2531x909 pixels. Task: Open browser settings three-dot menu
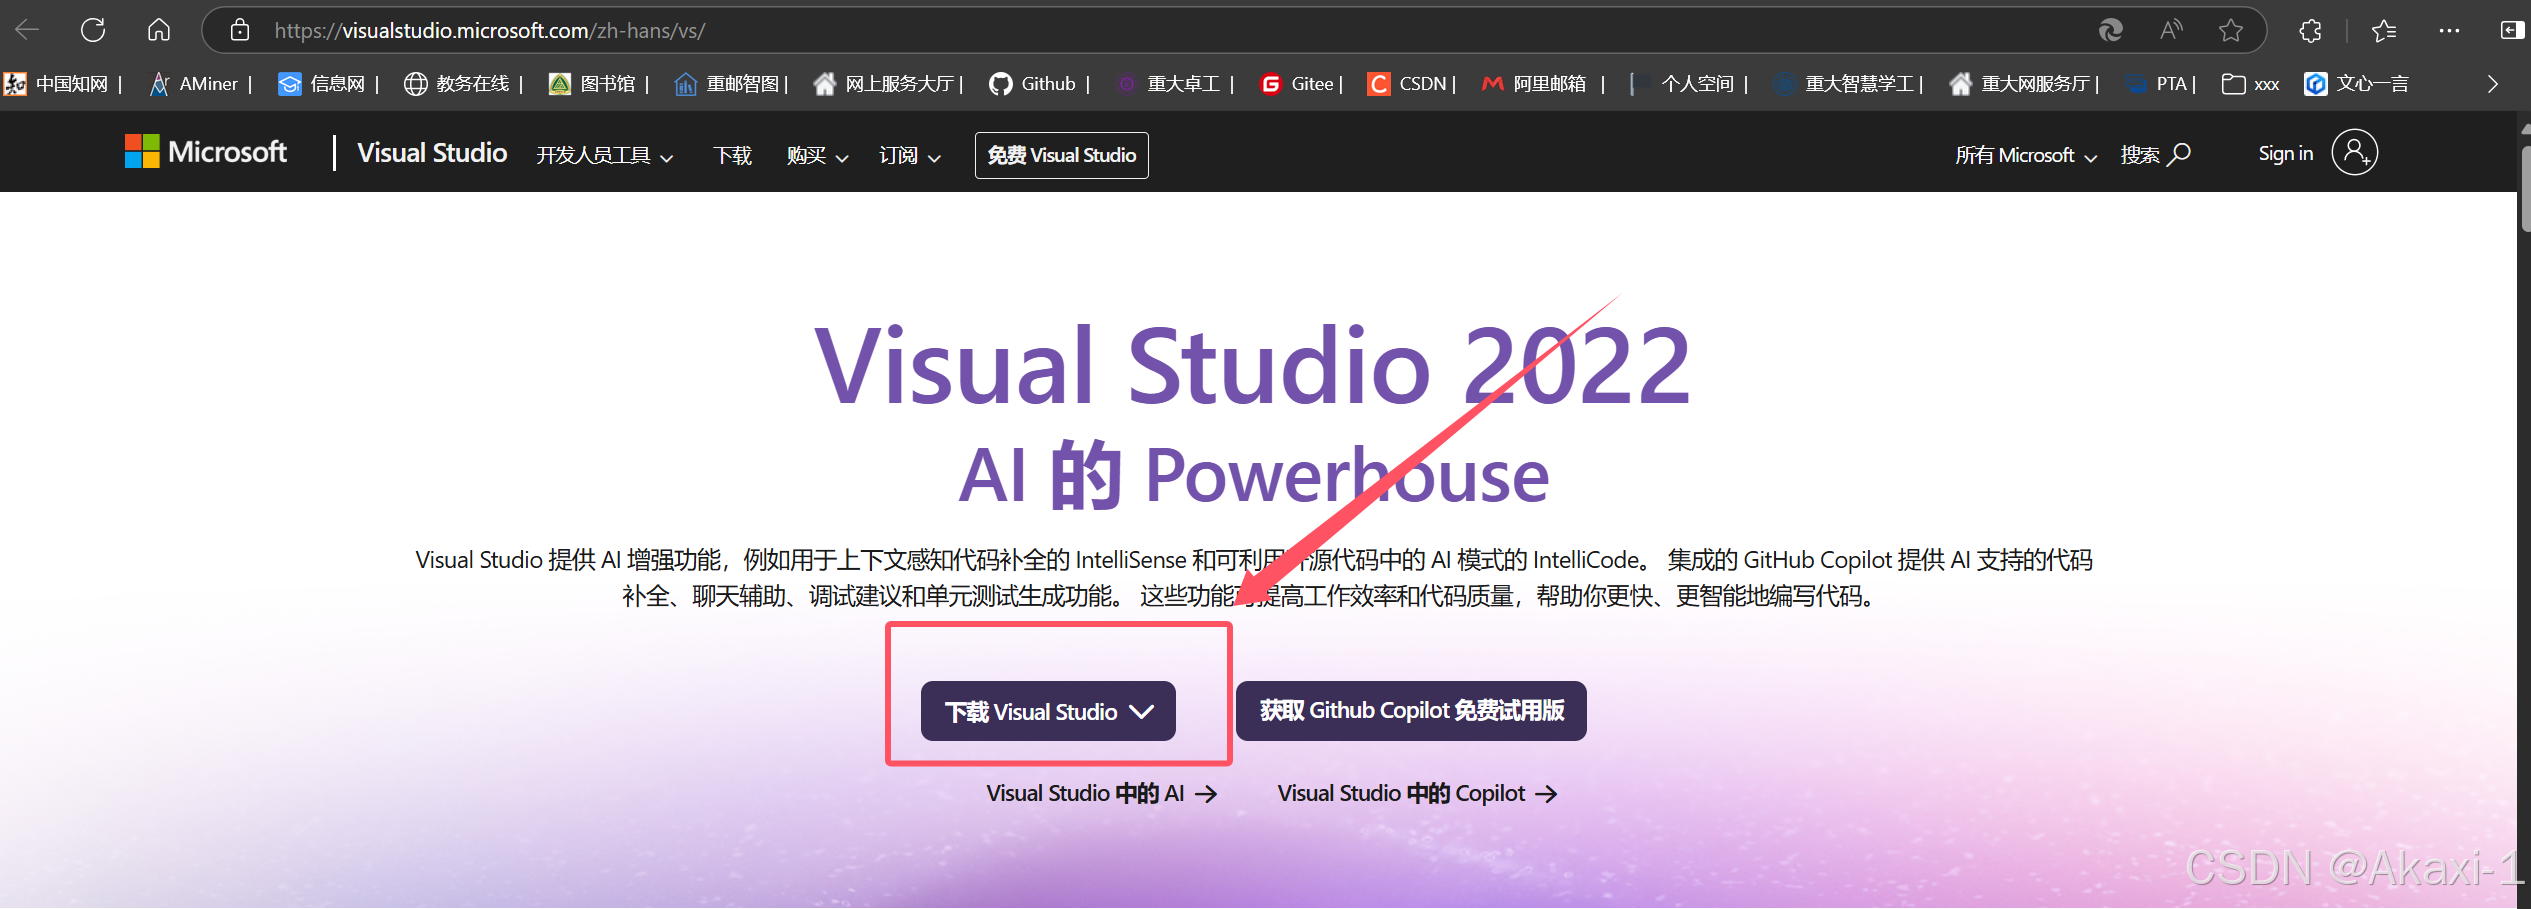click(2449, 30)
